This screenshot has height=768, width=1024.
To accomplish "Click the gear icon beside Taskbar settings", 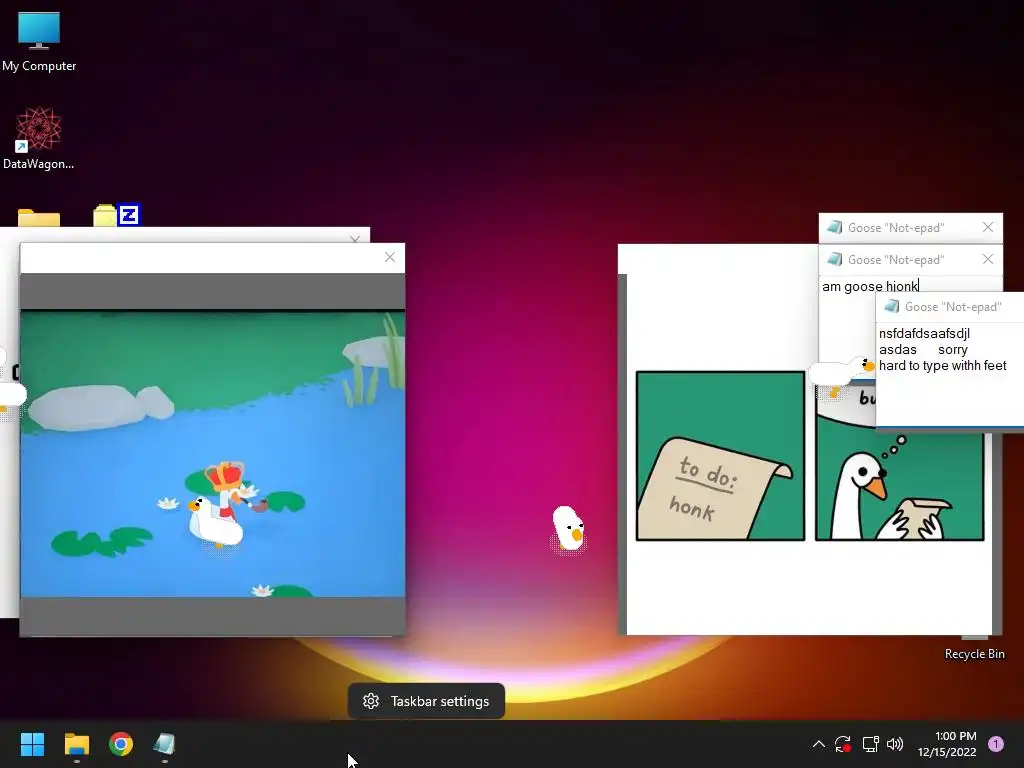I will (371, 701).
